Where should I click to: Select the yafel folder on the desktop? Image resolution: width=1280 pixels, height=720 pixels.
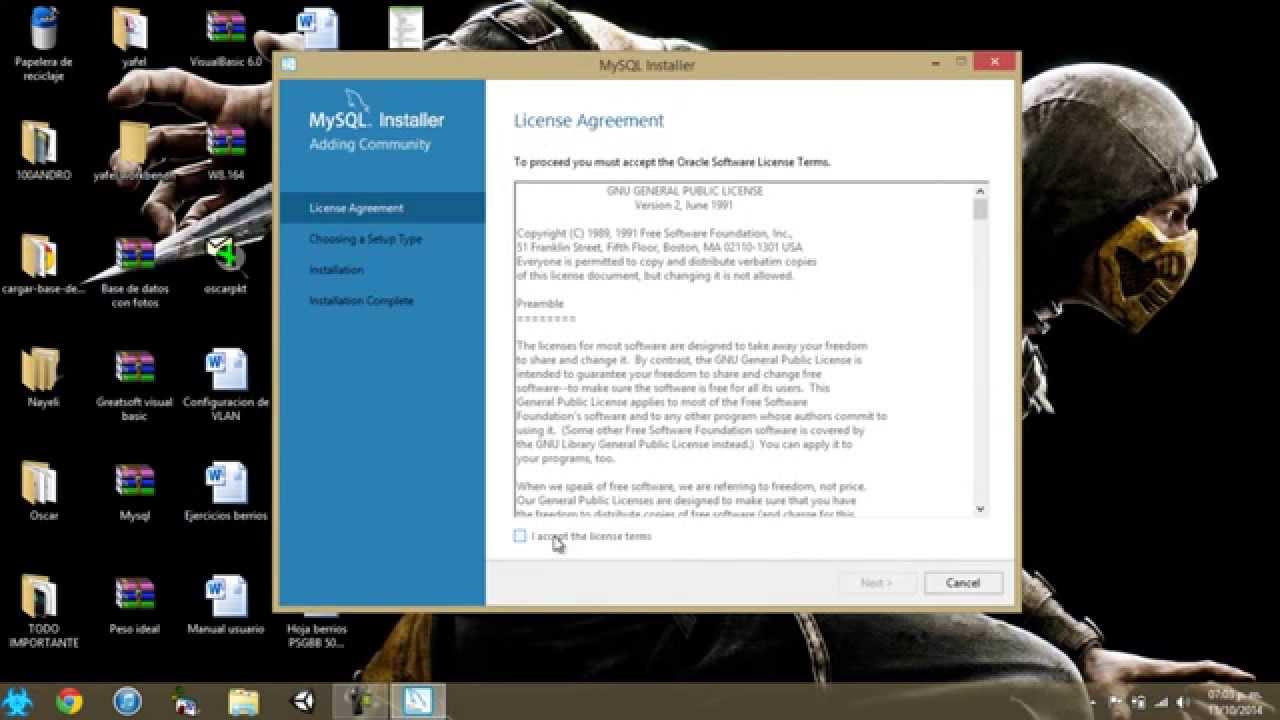[133, 38]
